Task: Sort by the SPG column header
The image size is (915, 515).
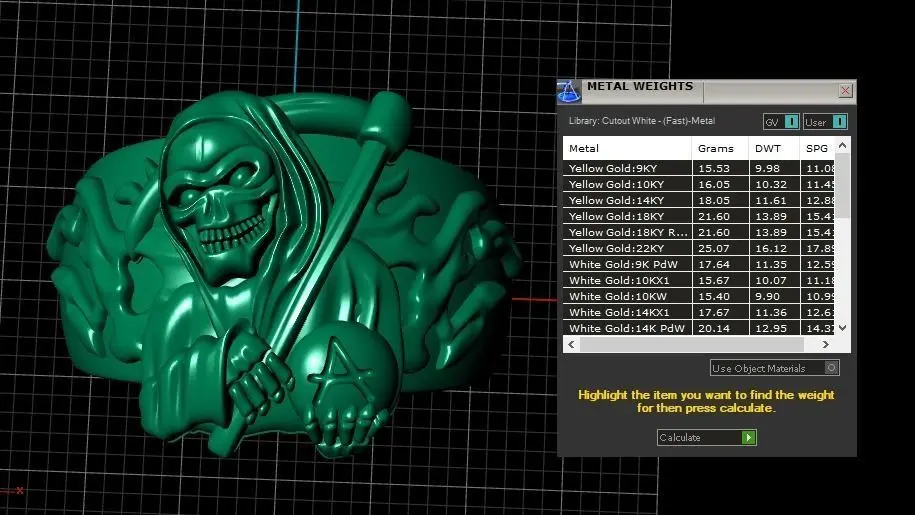Action: (x=818, y=148)
